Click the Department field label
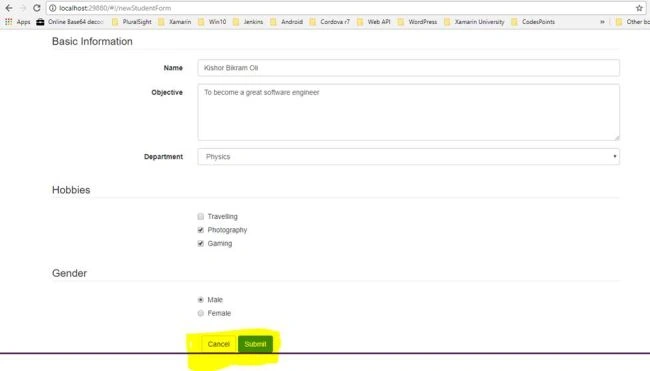The image size is (650, 371). (x=163, y=157)
